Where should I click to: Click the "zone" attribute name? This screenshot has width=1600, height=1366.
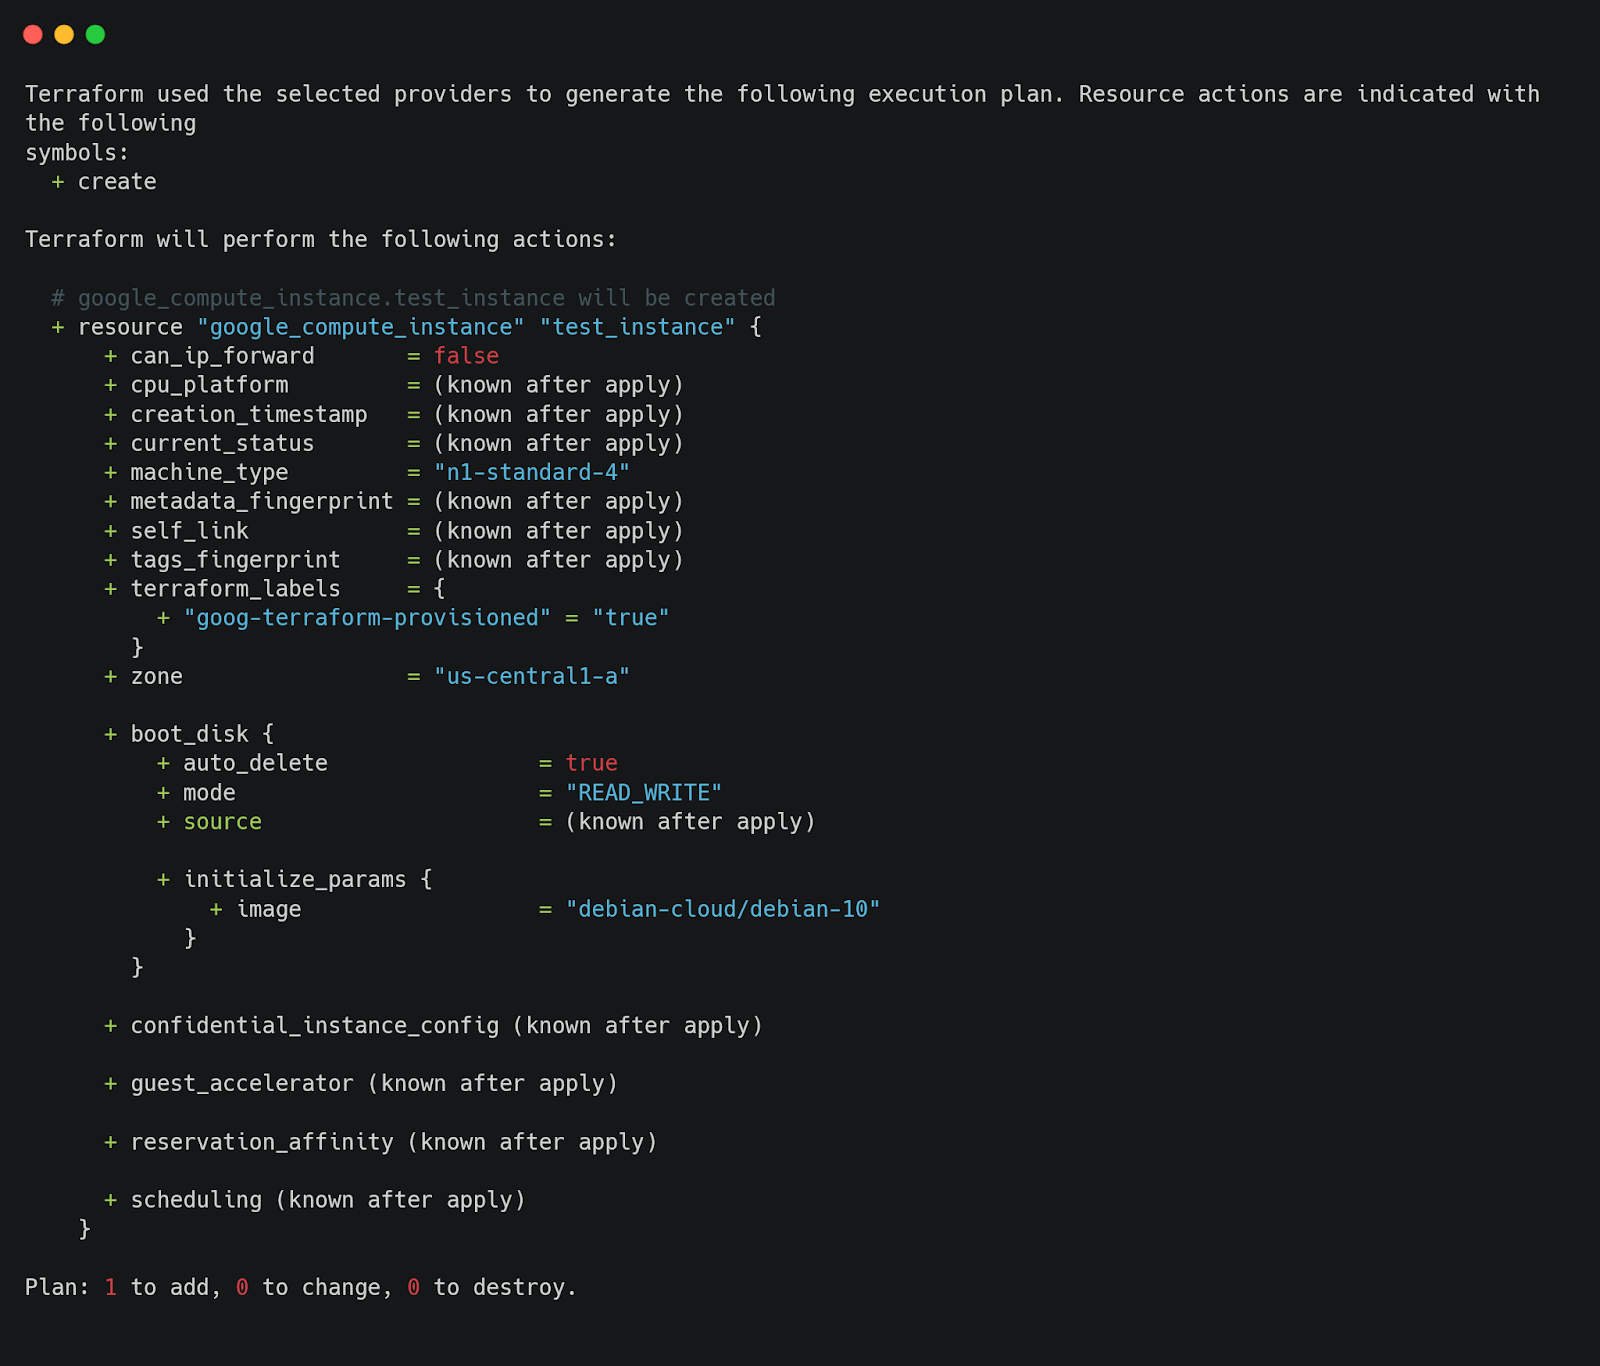point(157,676)
